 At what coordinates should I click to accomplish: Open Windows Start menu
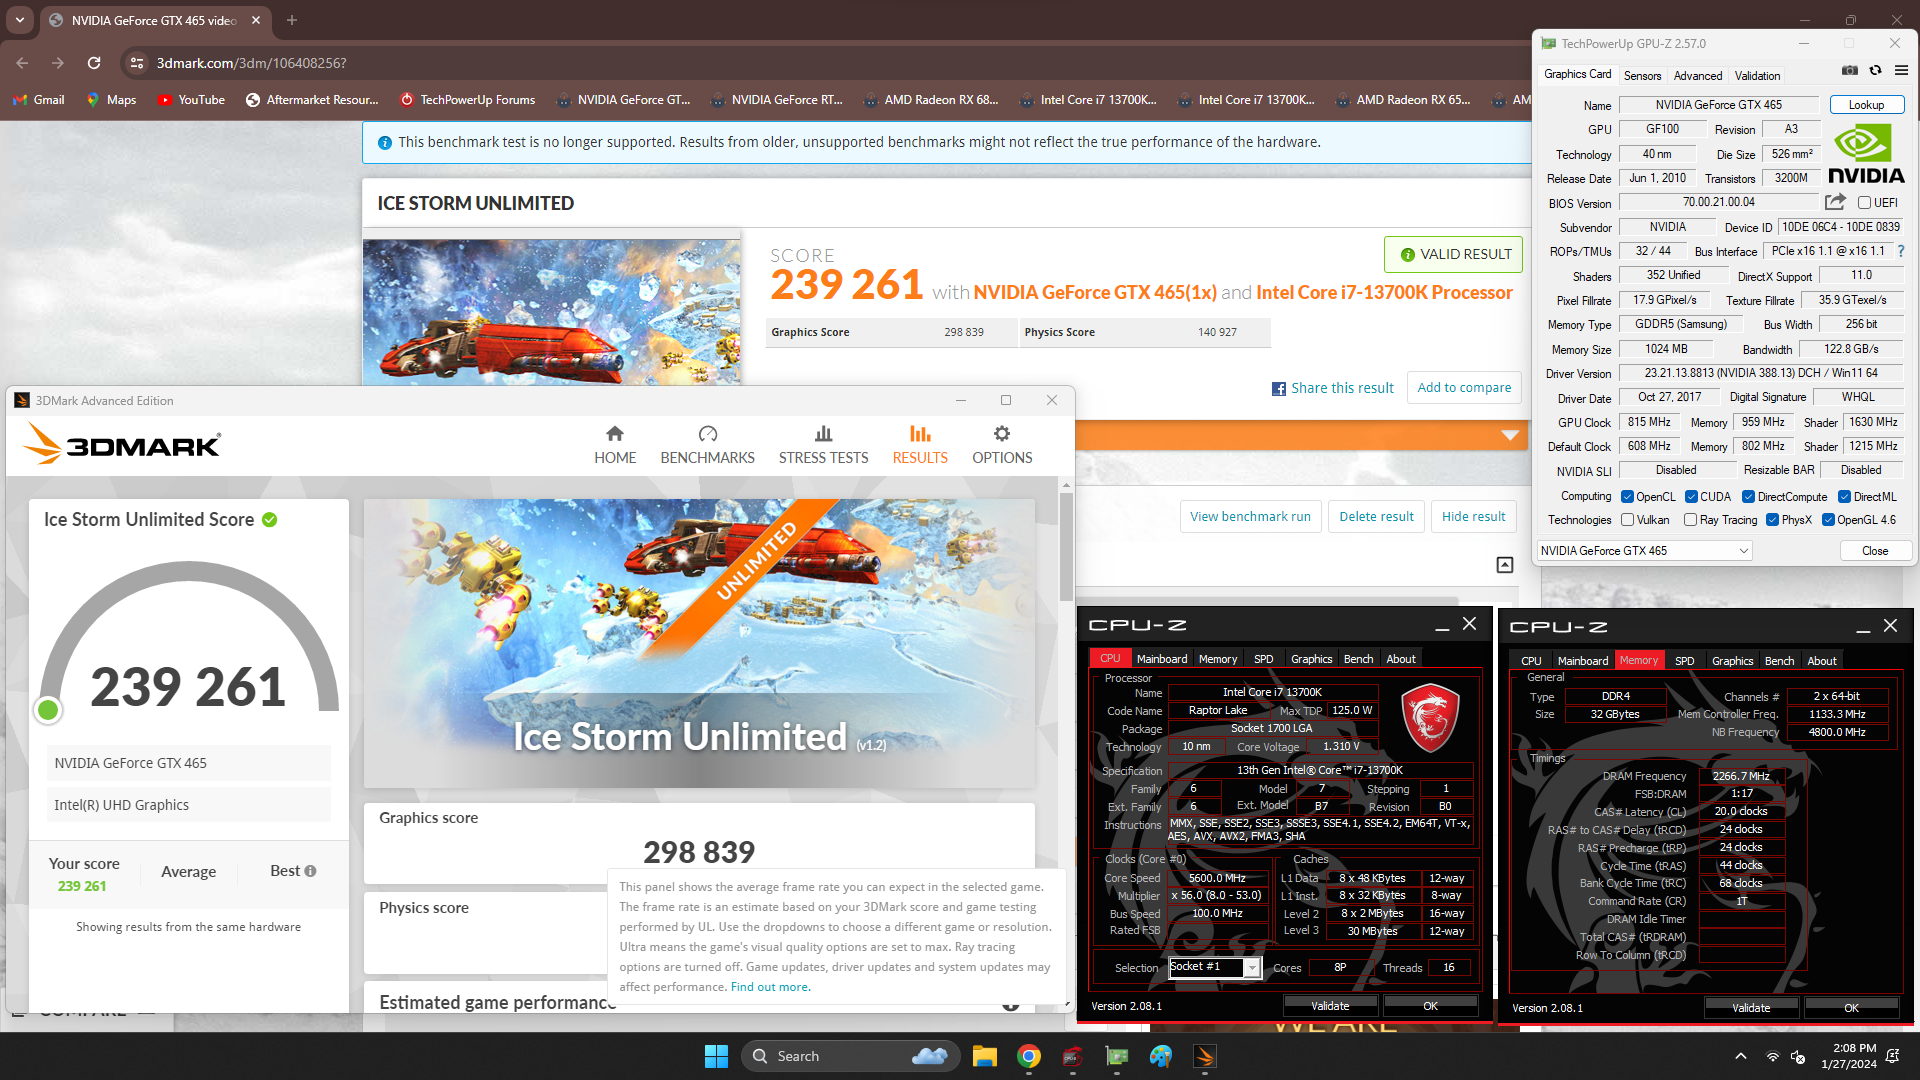[x=716, y=1056]
